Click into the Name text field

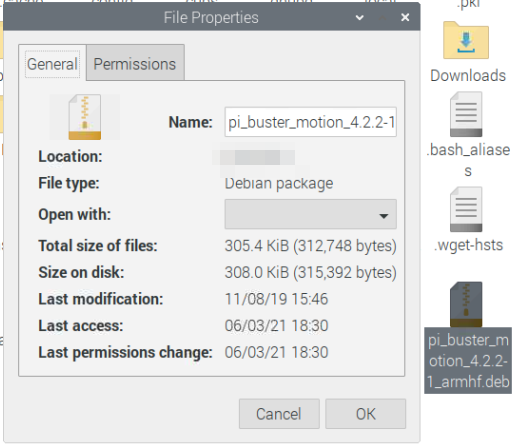coord(310,122)
